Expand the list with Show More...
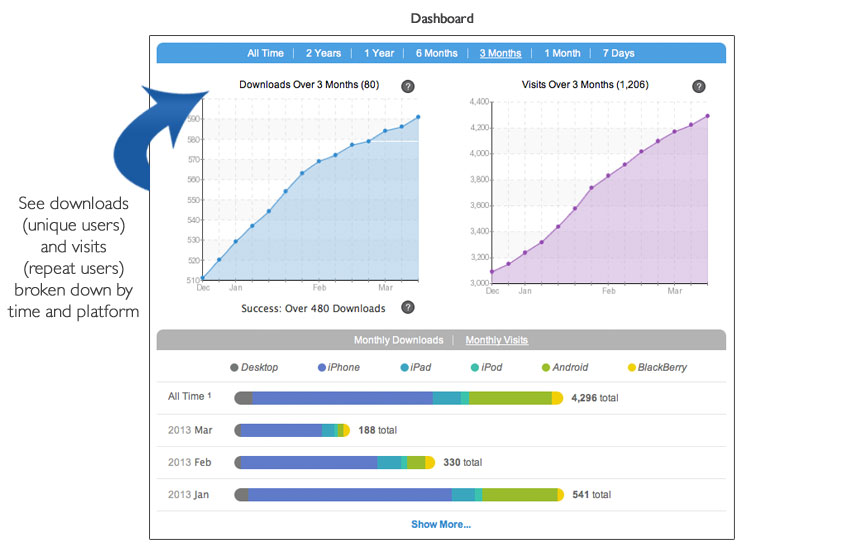Image resolution: width=856 pixels, height=559 pixels. [x=441, y=524]
